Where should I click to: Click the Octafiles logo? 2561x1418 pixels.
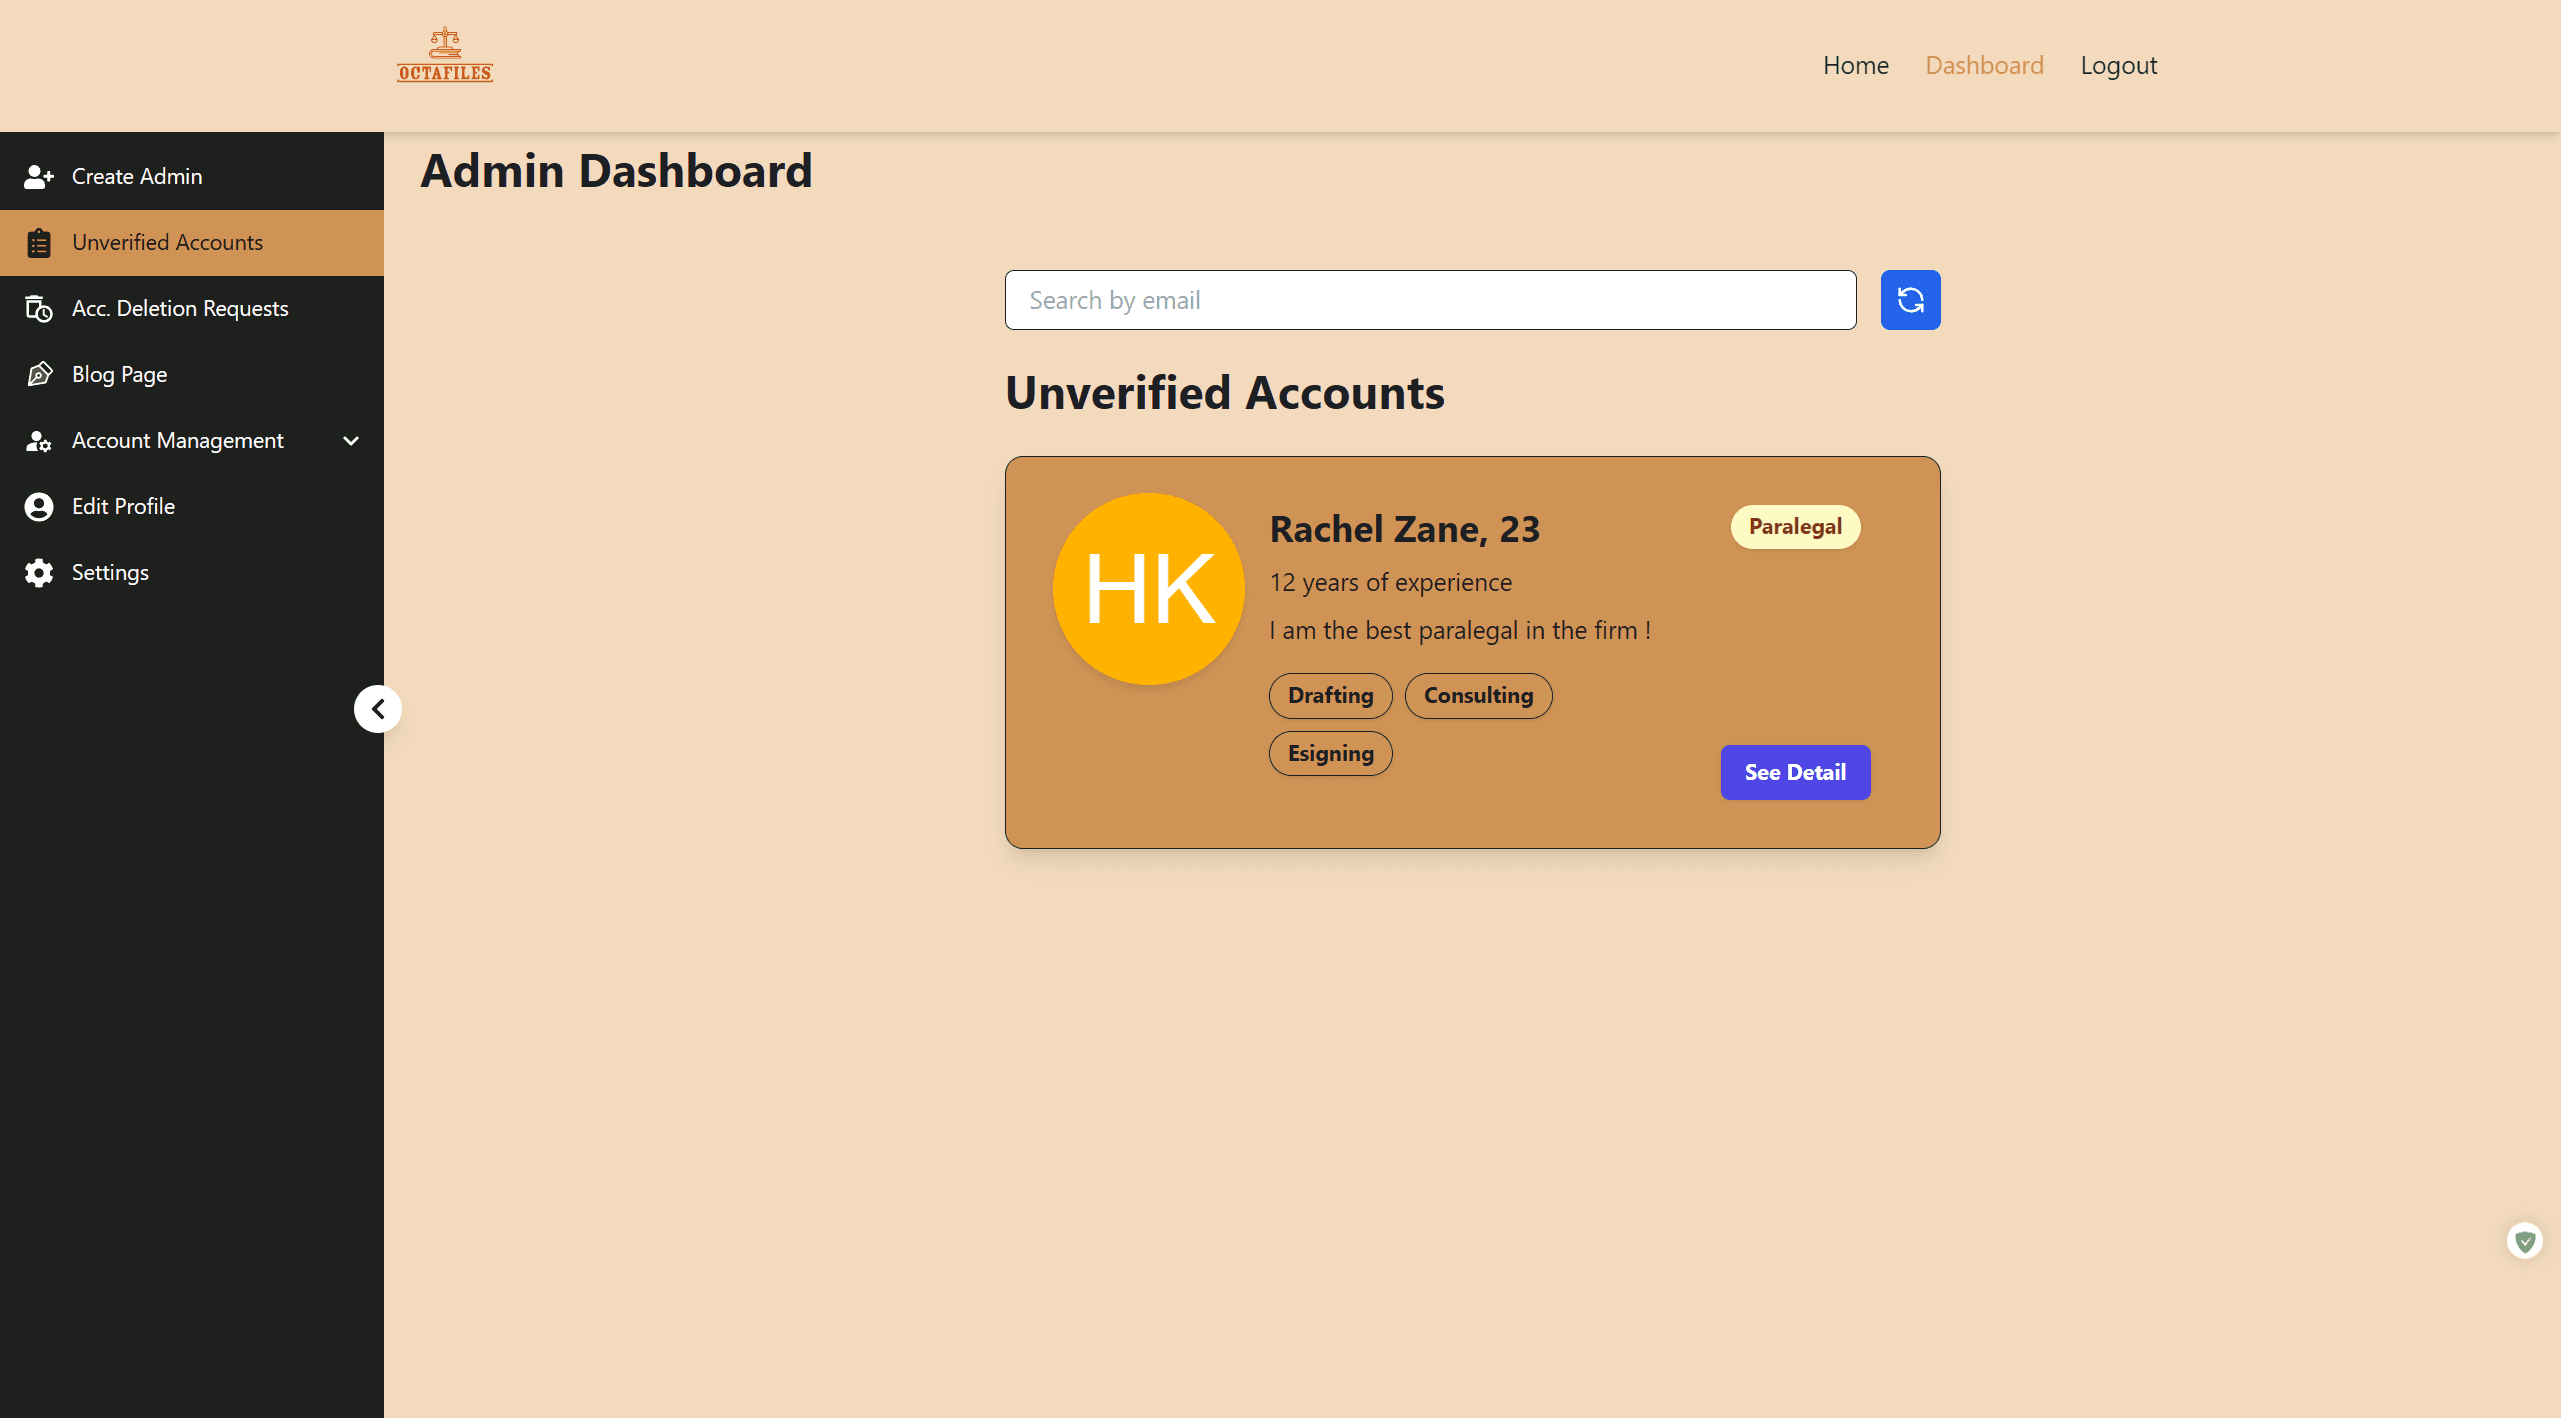coord(444,54)
